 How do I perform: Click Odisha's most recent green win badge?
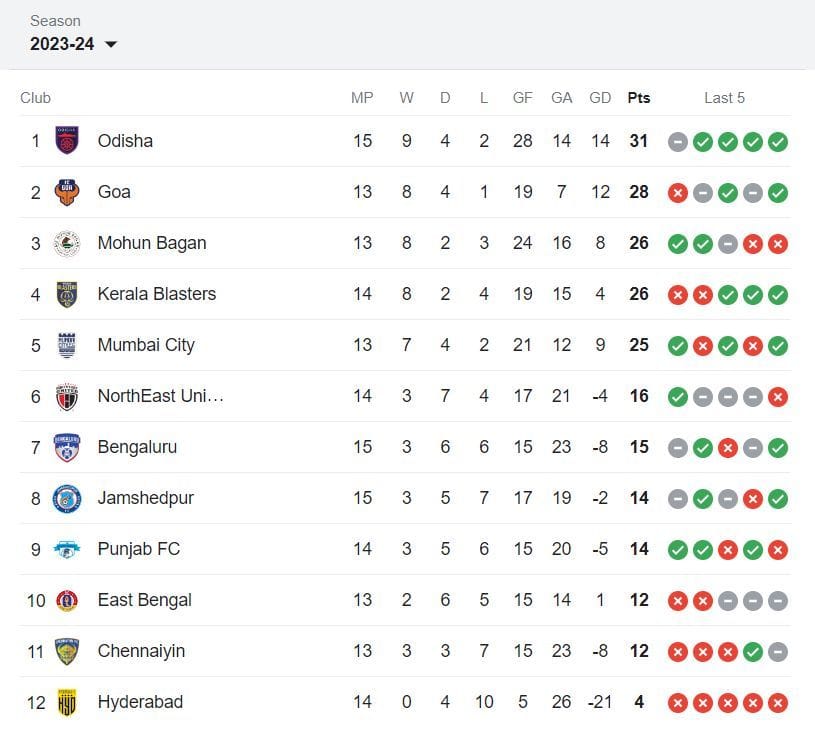[778, 141]
